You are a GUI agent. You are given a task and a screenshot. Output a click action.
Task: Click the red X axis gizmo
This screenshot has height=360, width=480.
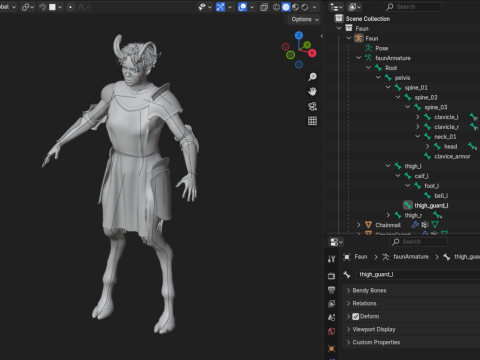312,53
